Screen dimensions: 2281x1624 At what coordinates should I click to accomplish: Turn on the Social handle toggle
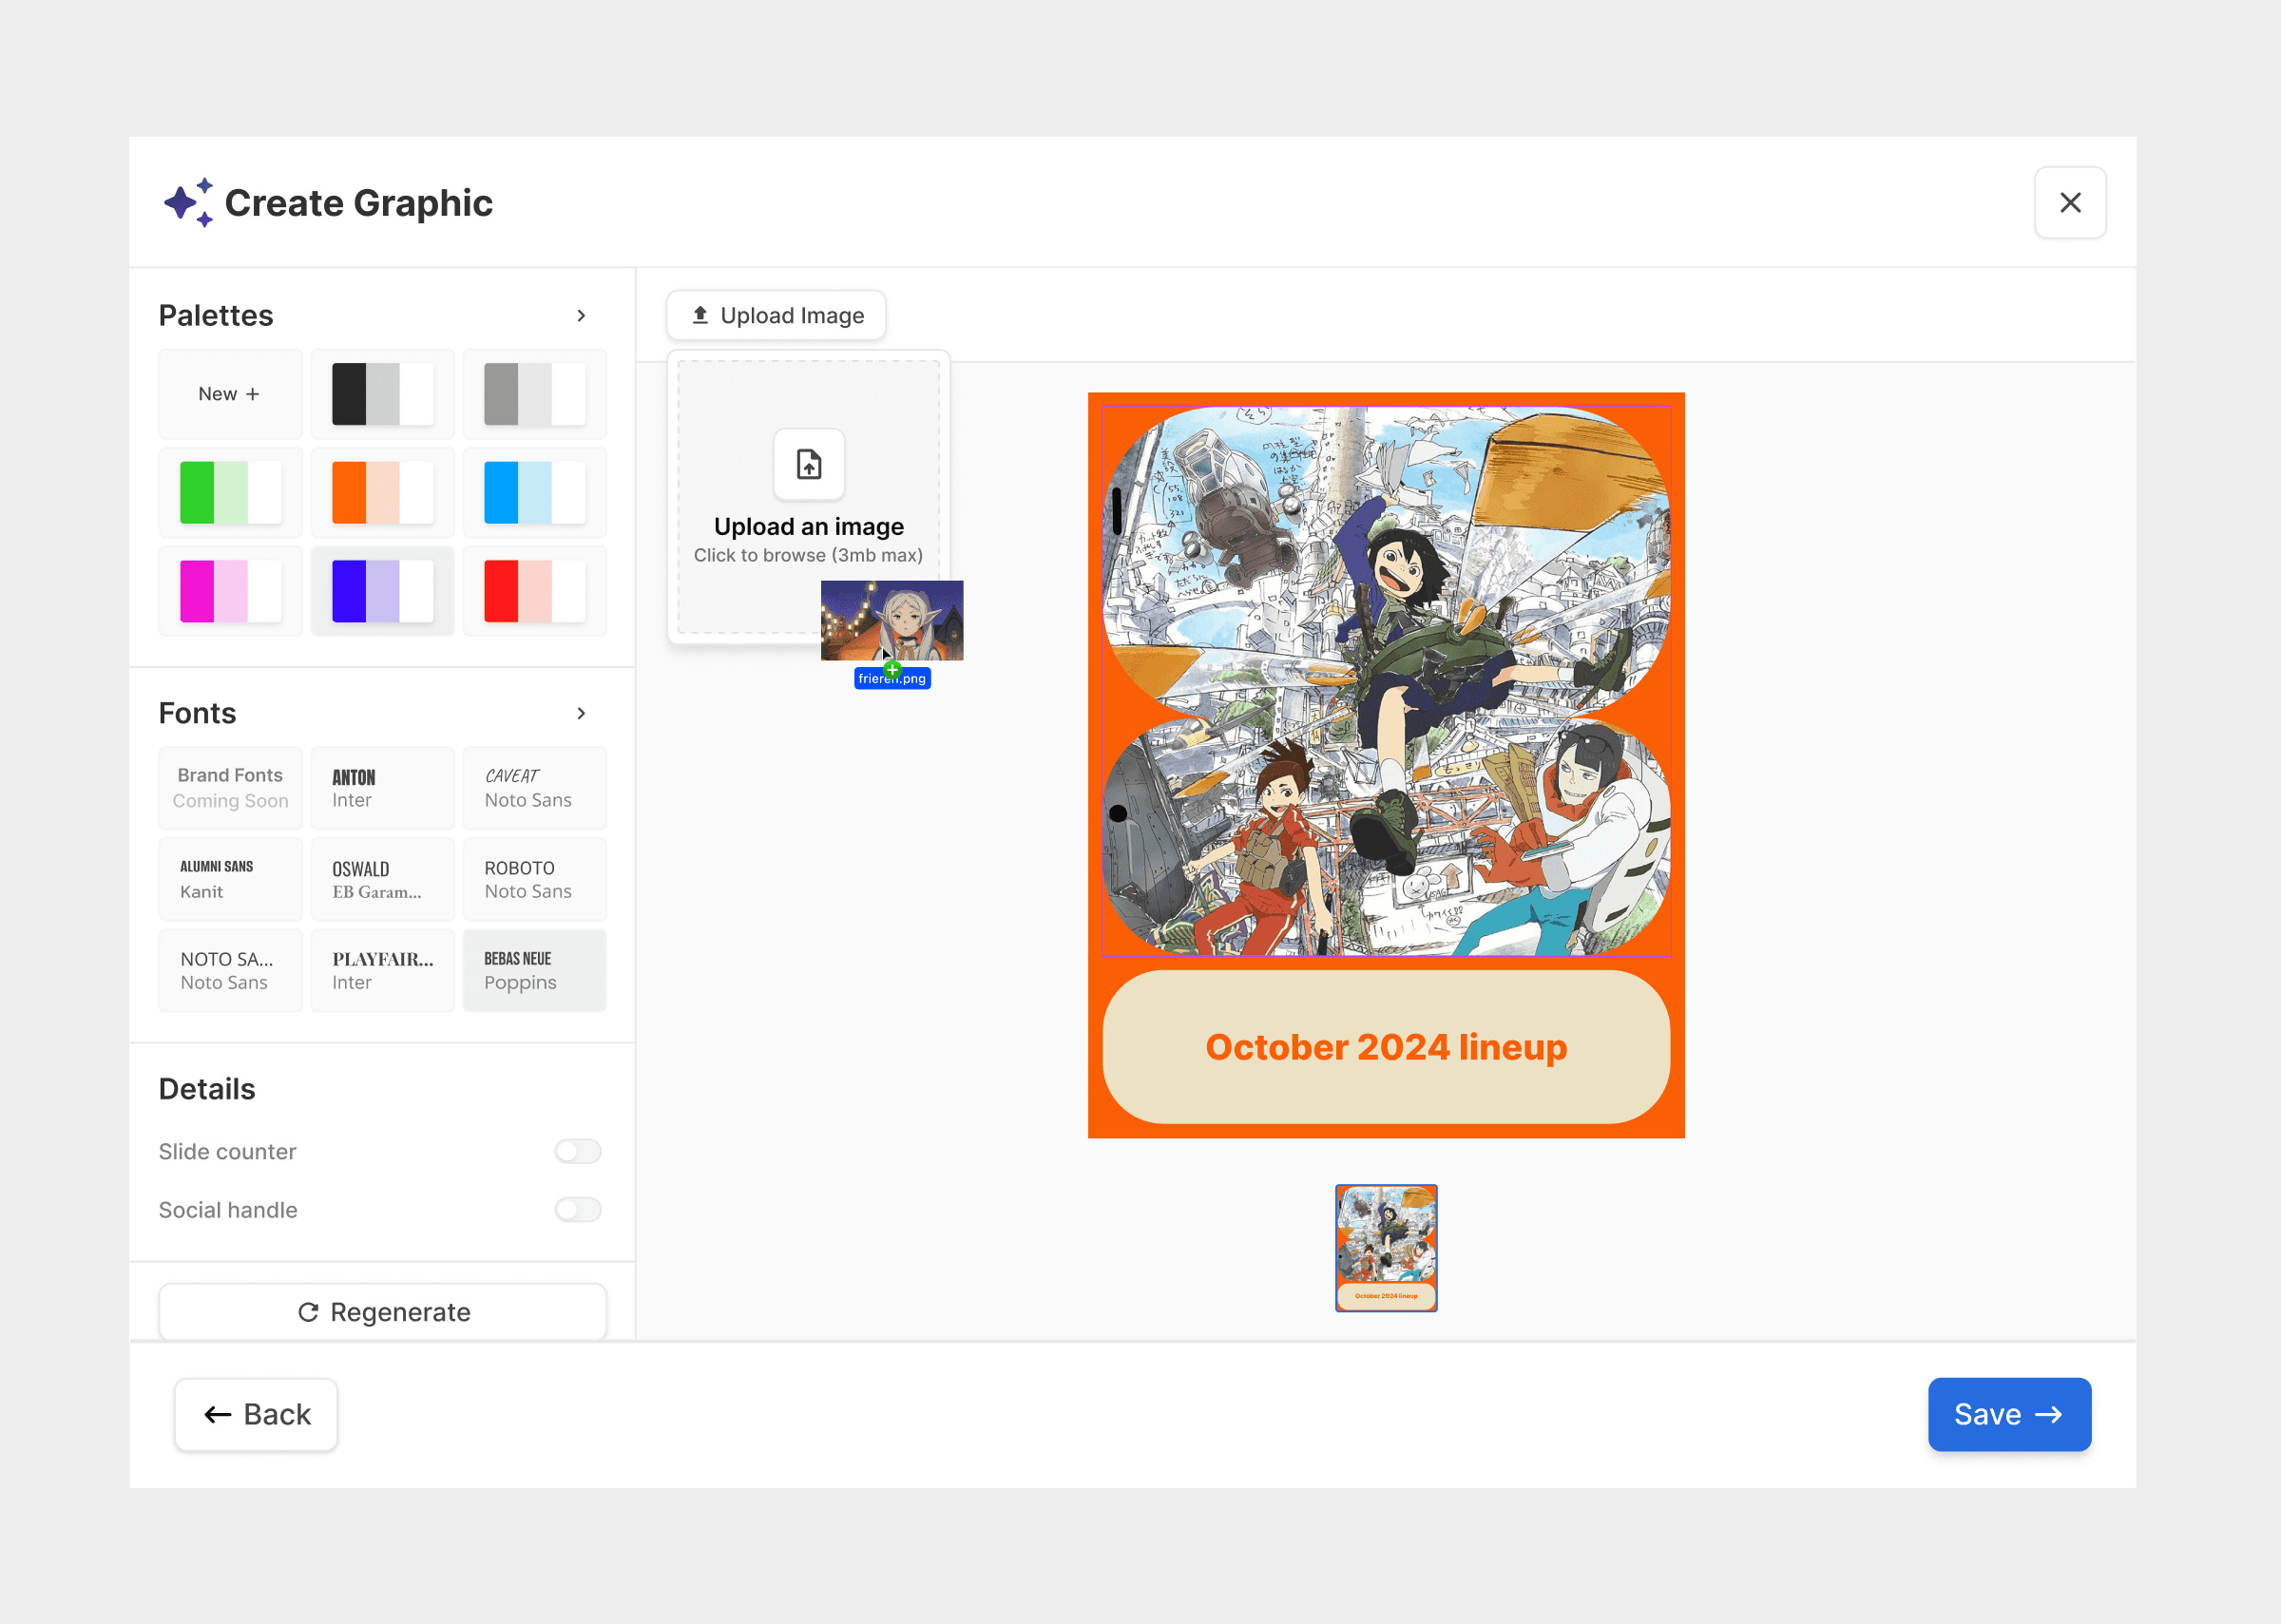577,1210
